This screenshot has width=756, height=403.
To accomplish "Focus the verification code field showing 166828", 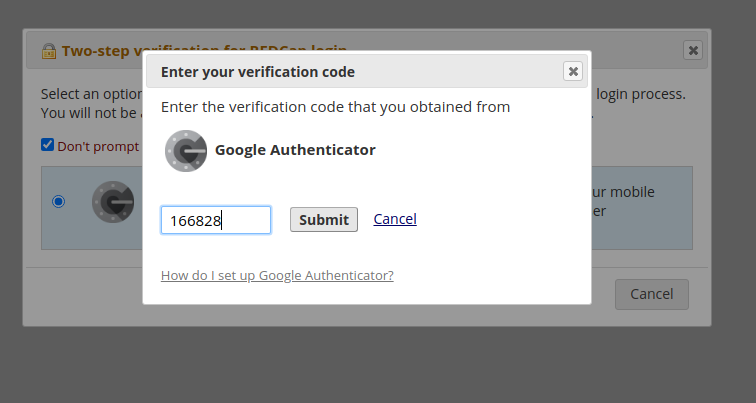I will (216, 220).
